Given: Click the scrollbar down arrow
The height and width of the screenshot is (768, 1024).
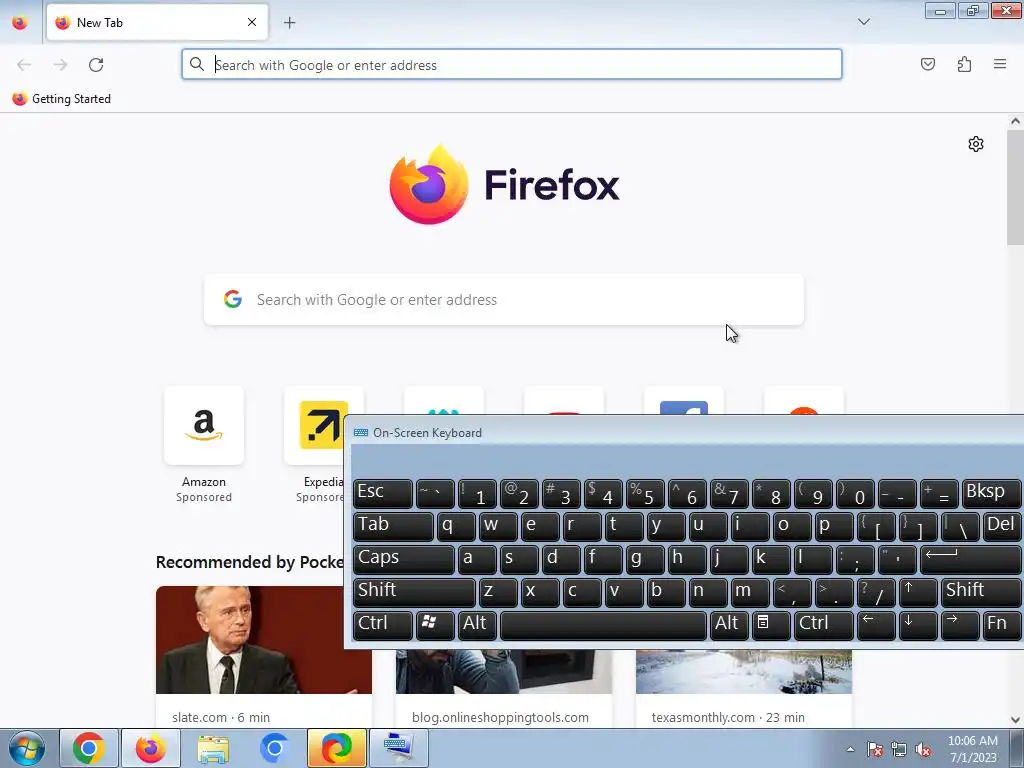Looking at the screenshot, I should [x=1015, y=720].
